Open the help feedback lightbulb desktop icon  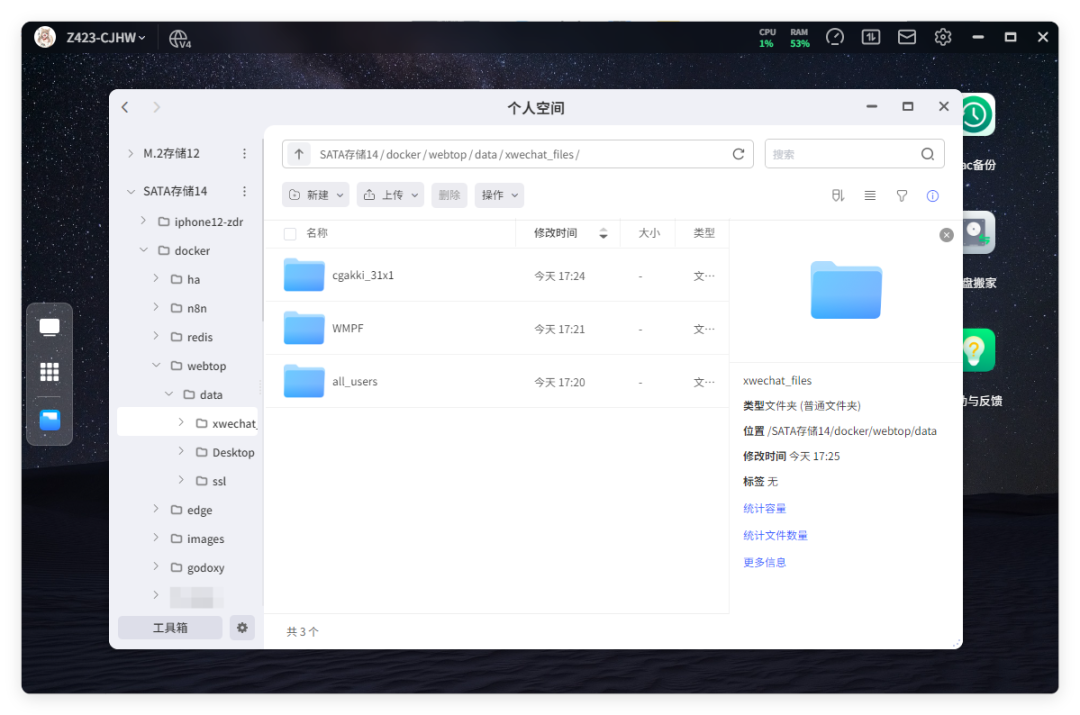pyautogui.click(x=979, y=350)
